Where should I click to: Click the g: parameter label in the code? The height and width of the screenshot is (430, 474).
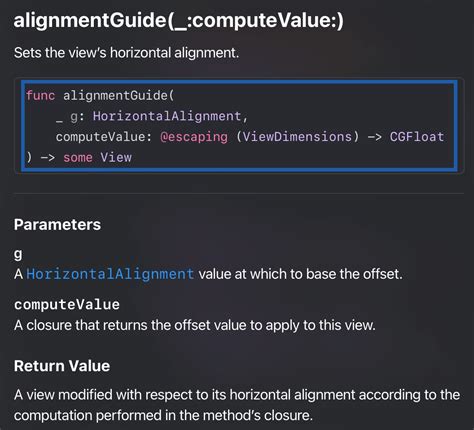coord(77,117)
